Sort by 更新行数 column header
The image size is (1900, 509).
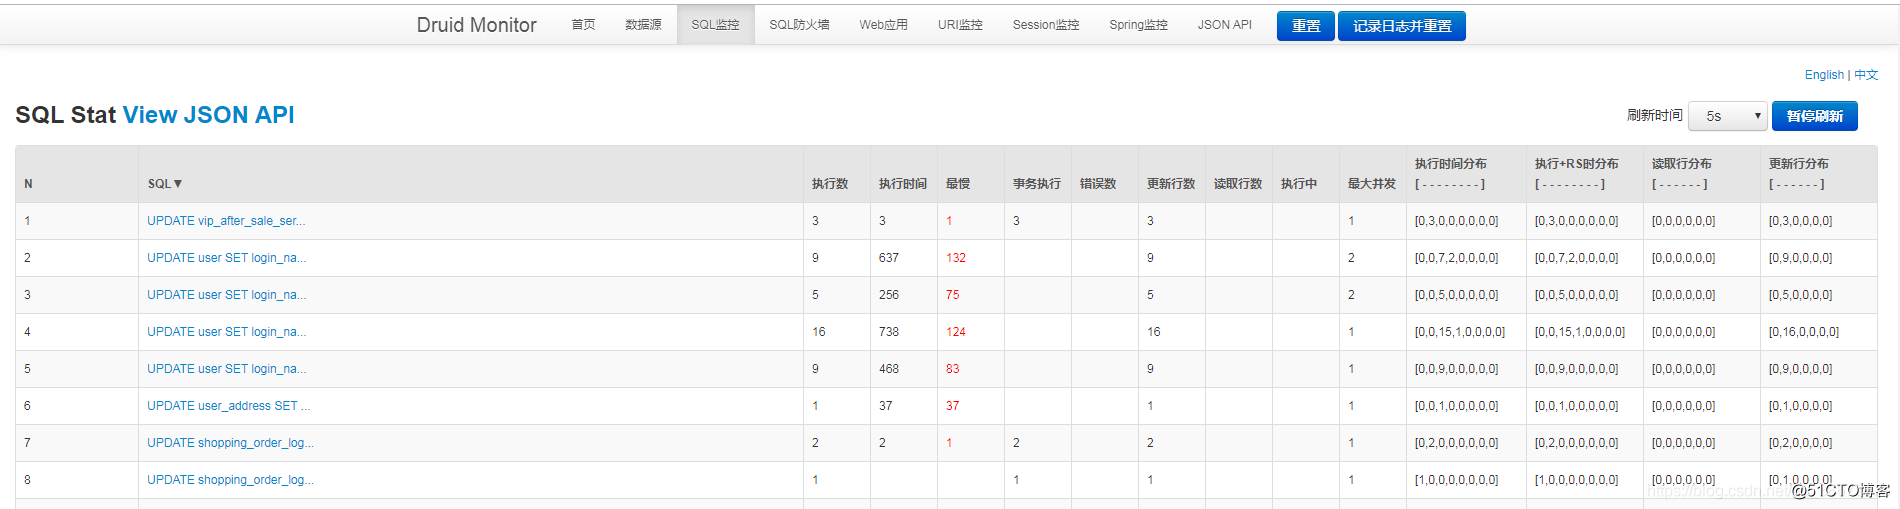[x=1171, y=184]
